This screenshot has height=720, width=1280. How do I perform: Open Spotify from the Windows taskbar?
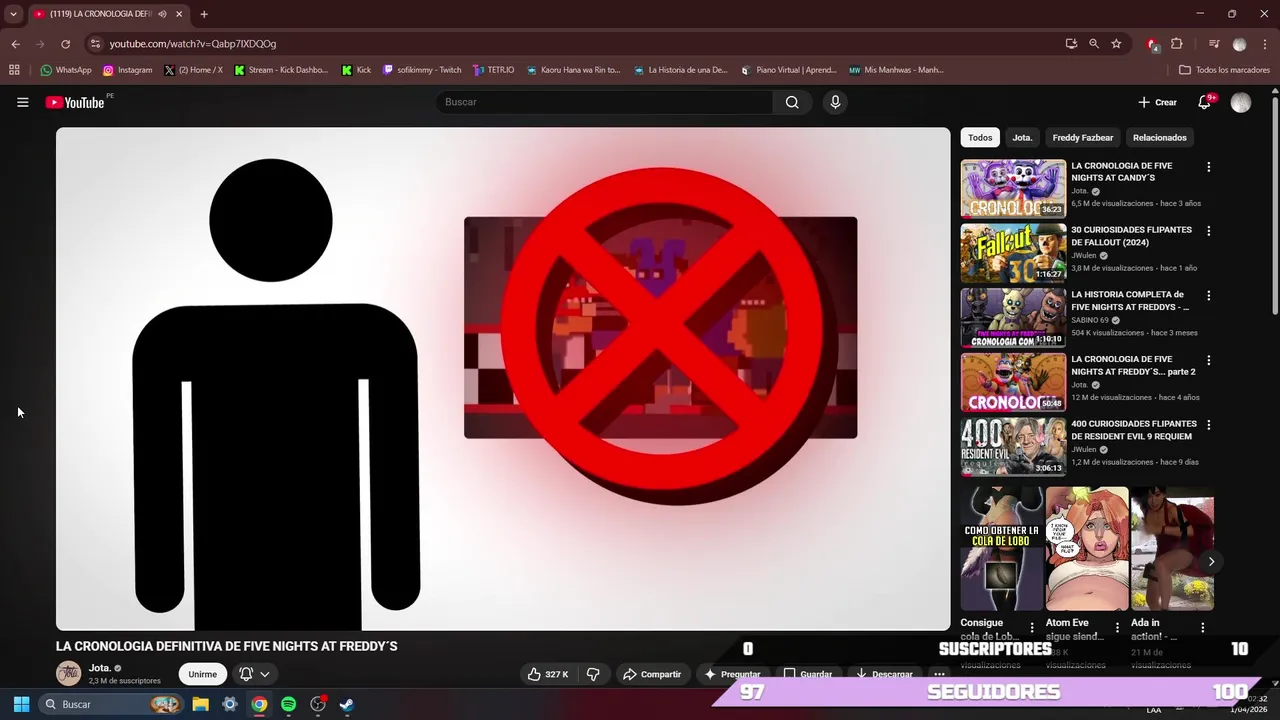coord(288,704)
